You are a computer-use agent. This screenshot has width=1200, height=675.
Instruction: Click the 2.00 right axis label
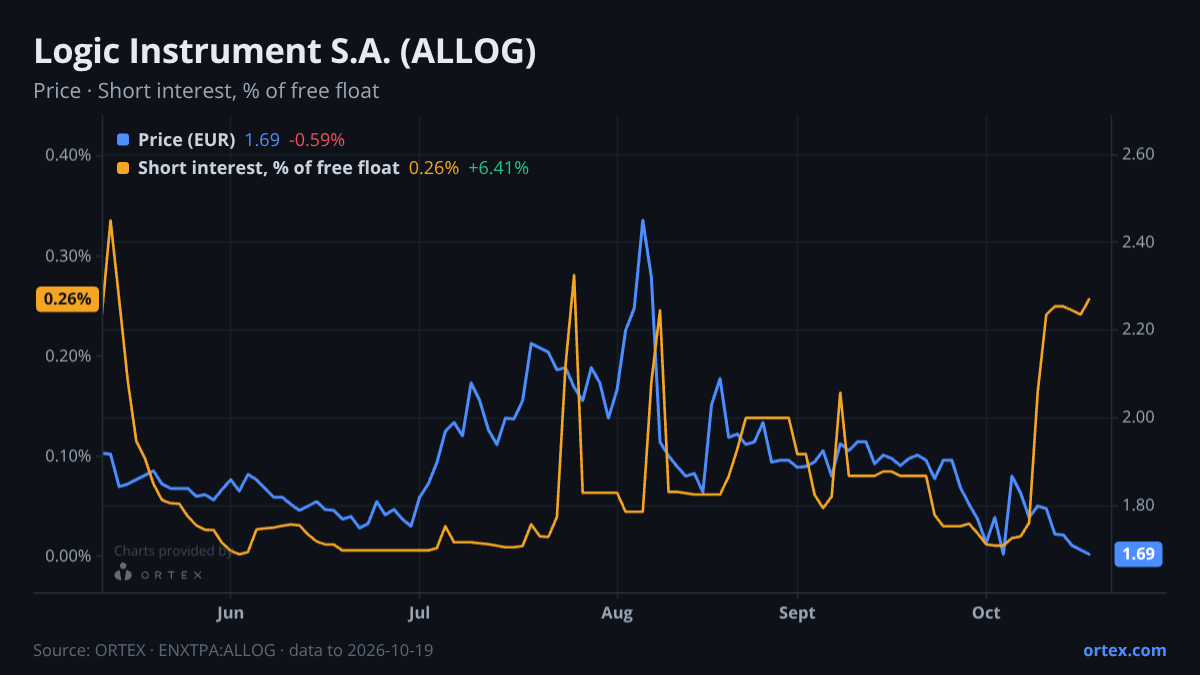(x=1139, y=417)
